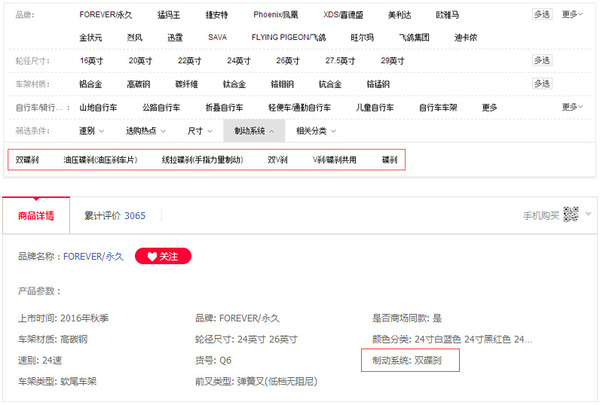Click the QR code icon beside 手机购买
This screenshot has width=600, height=405.
571,214
